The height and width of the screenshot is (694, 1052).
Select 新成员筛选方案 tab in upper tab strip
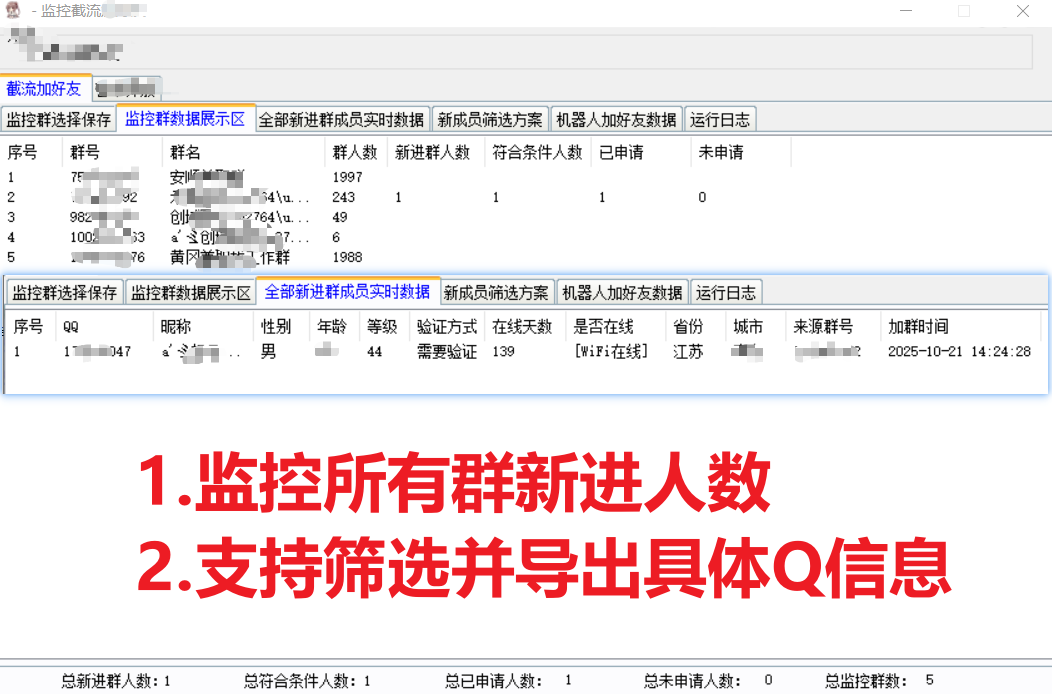coord(490,120)
